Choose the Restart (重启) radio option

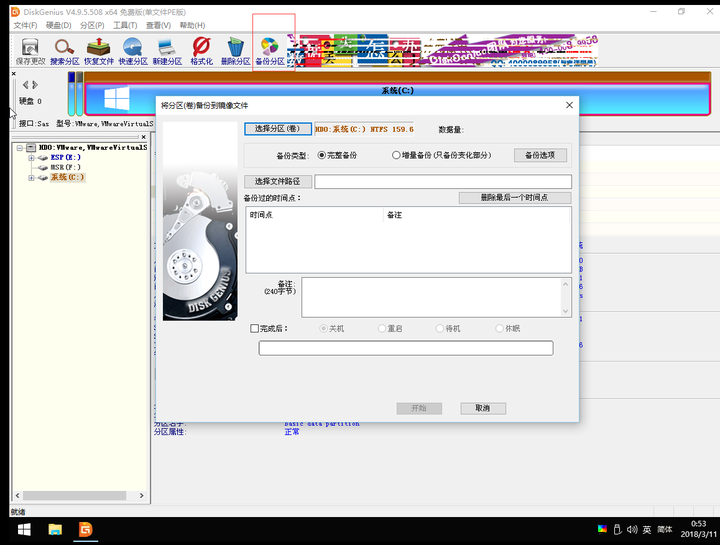[382, 328]
